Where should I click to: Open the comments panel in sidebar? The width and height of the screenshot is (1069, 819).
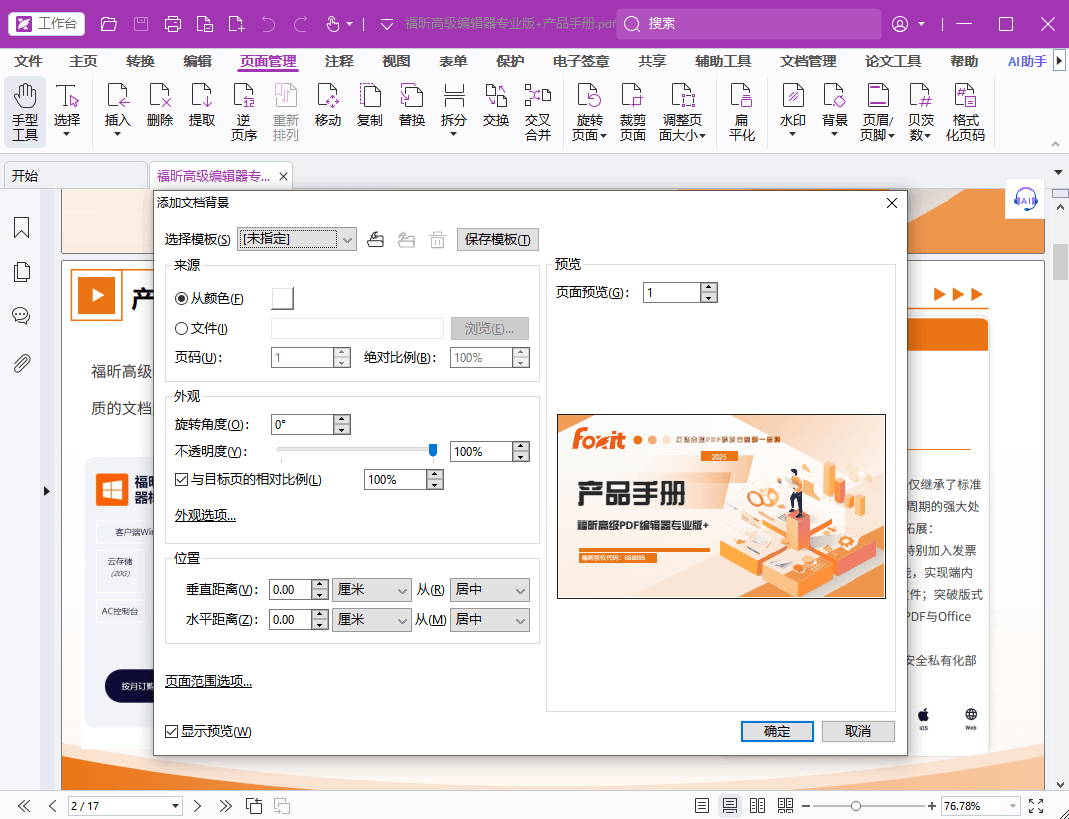(22, 316)
